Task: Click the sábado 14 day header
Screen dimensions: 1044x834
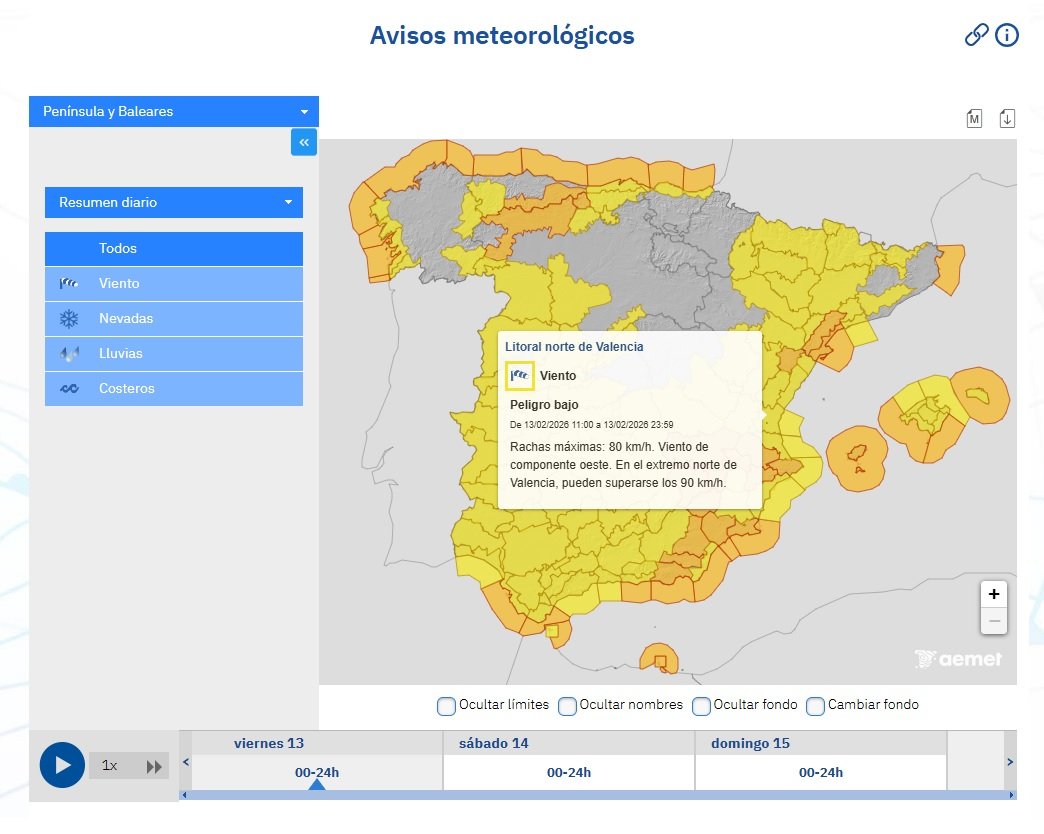Action: [493, 743]
